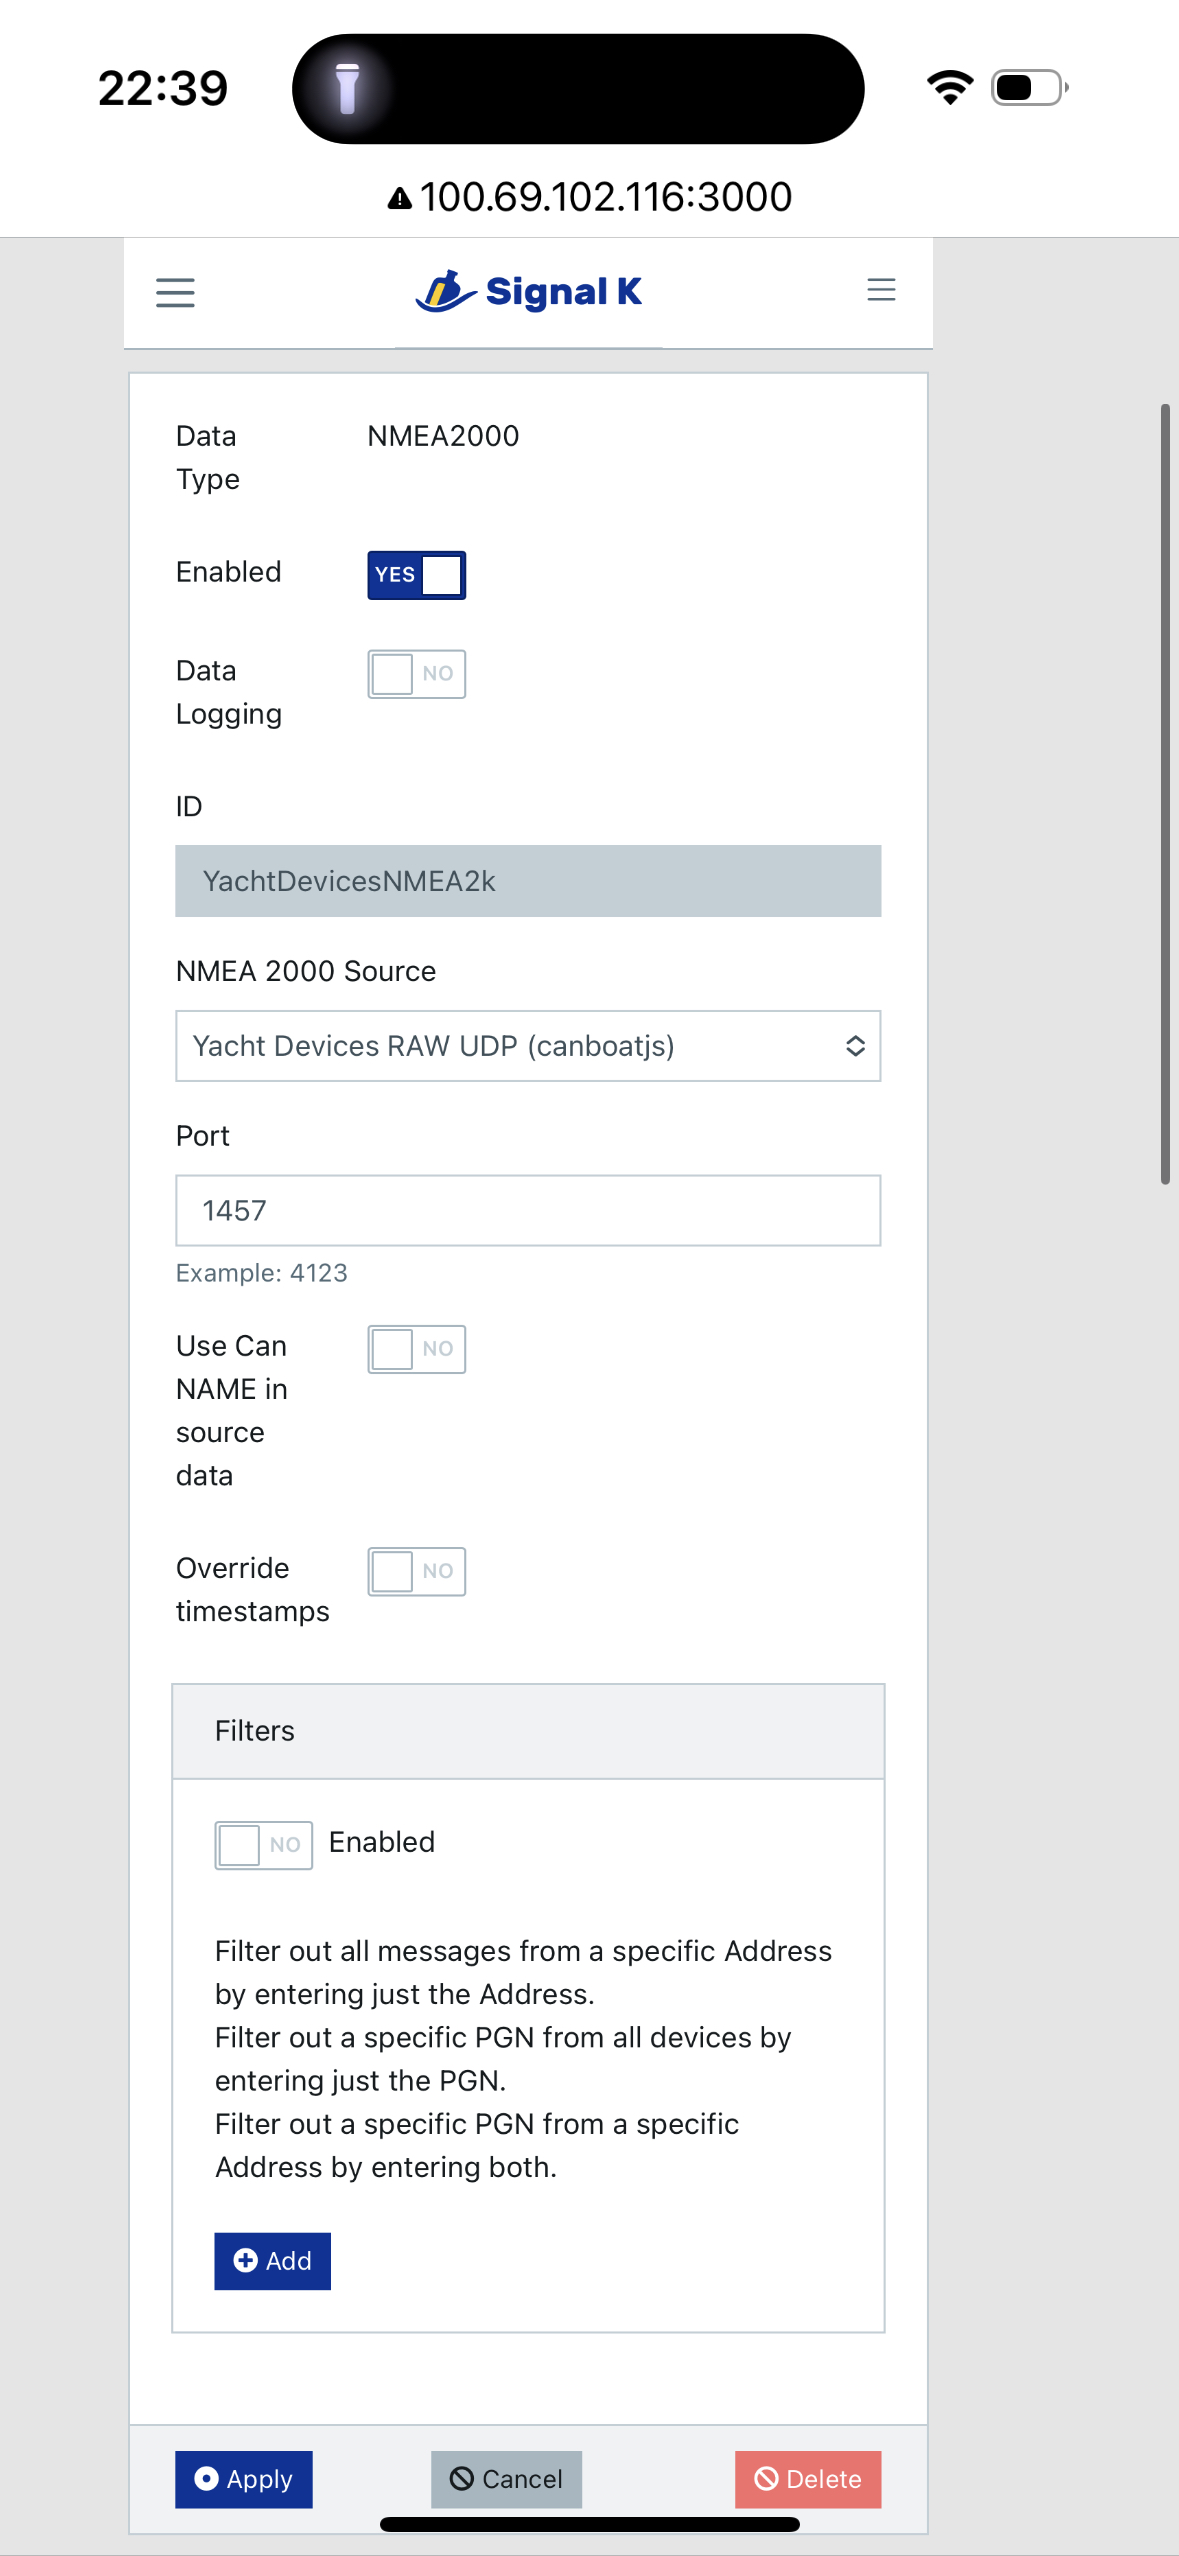Screen dimensions: 1179x2556
Task: Apply the connection settings
Action: (244, 2479)
